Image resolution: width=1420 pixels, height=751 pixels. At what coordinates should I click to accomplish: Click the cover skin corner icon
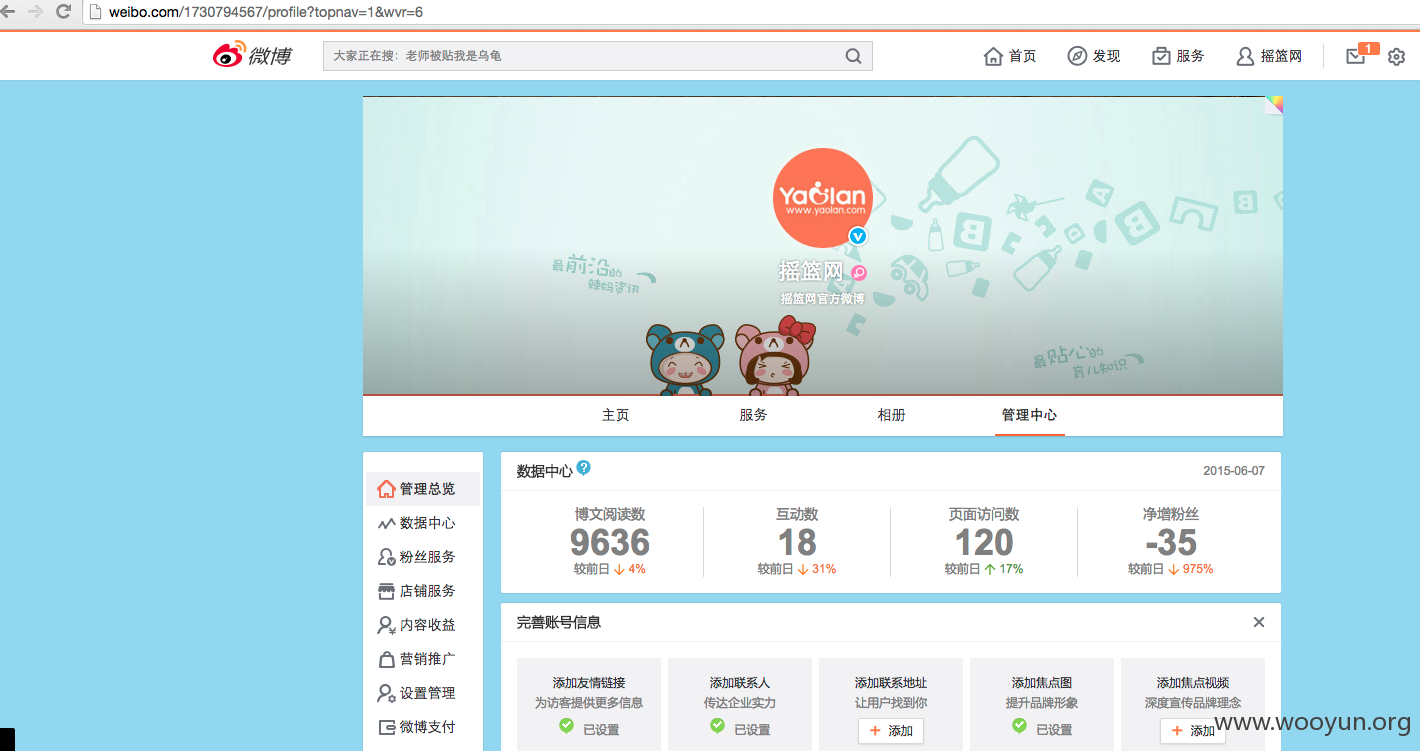point(1274,105)
